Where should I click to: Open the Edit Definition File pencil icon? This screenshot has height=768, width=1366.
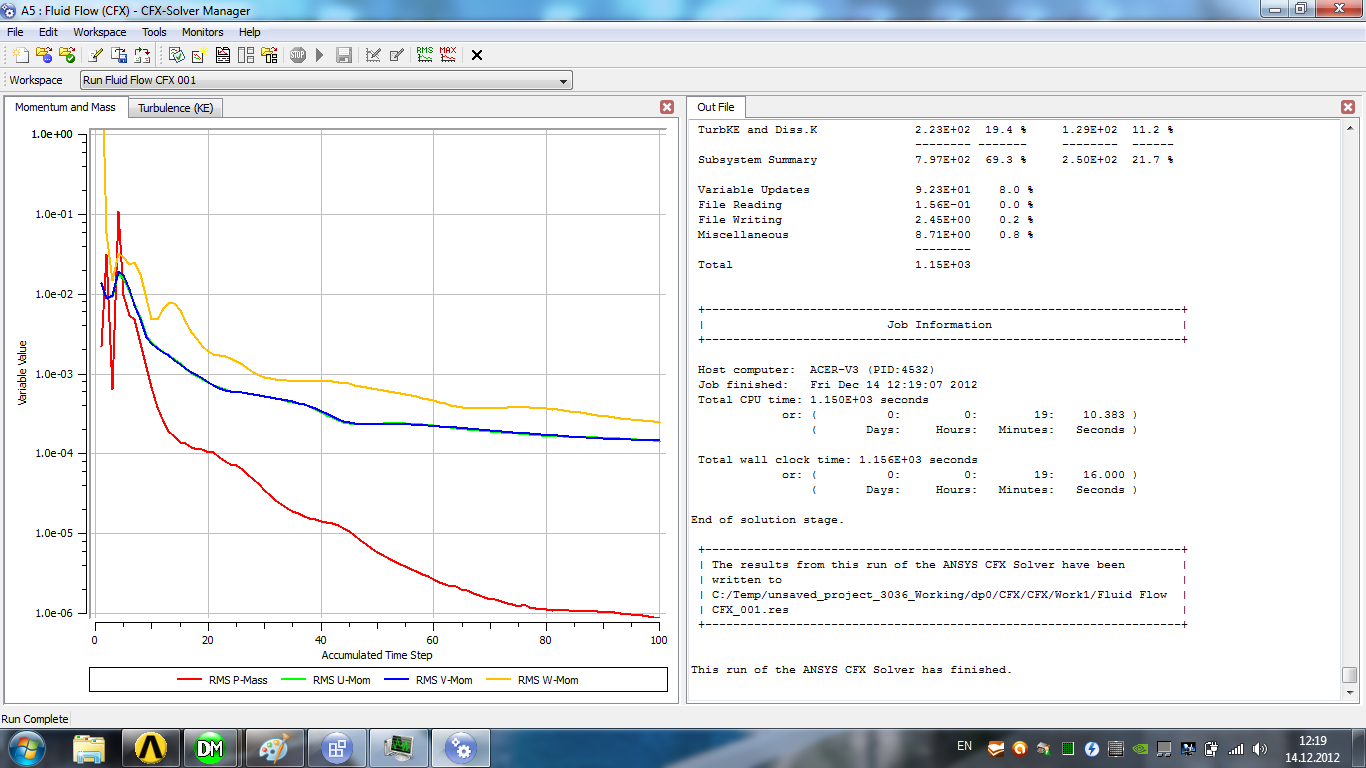96,55
